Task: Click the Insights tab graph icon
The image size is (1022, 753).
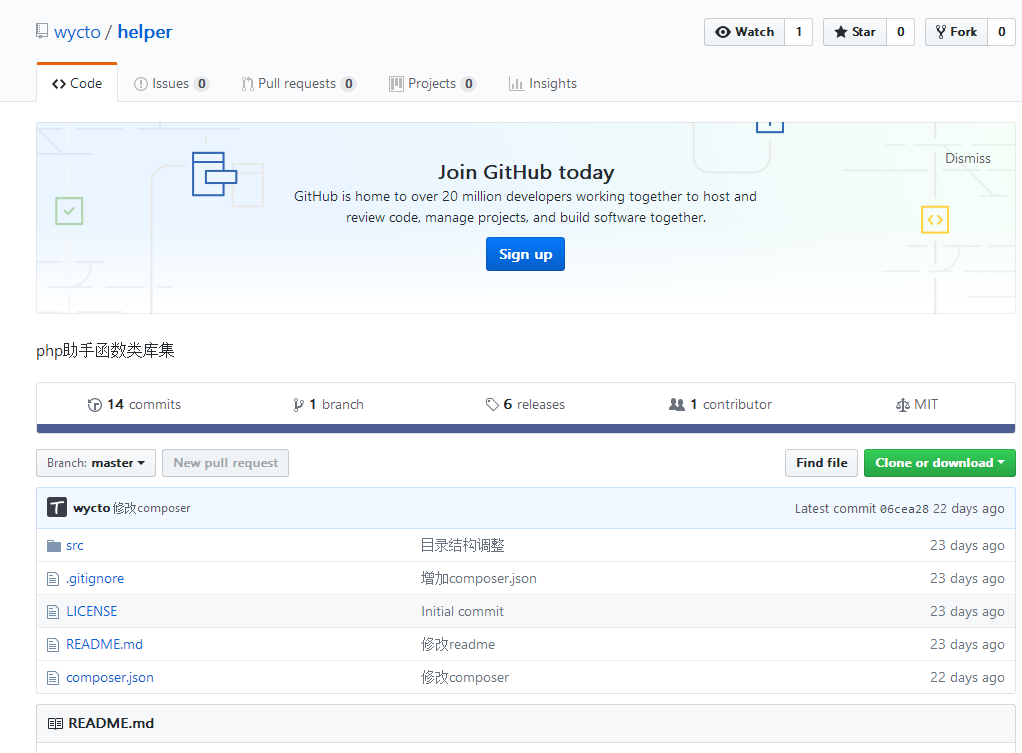Action: pyautogui.click(x=516, y=84)
